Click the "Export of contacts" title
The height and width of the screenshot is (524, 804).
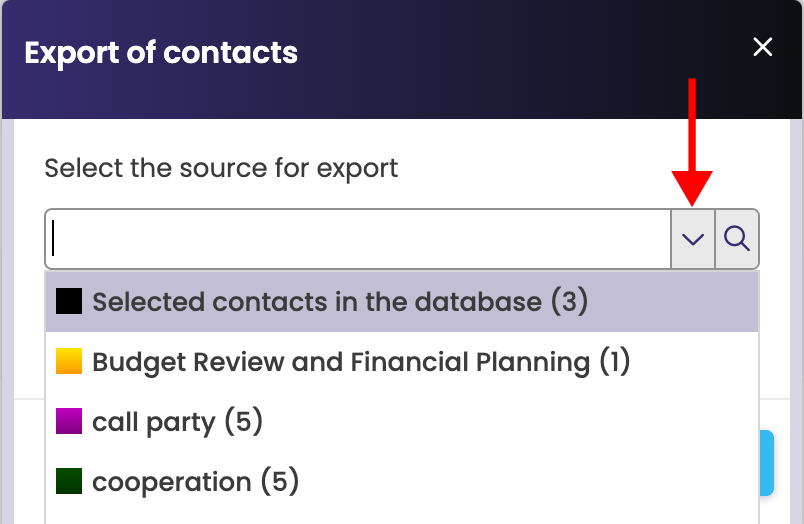161,52
